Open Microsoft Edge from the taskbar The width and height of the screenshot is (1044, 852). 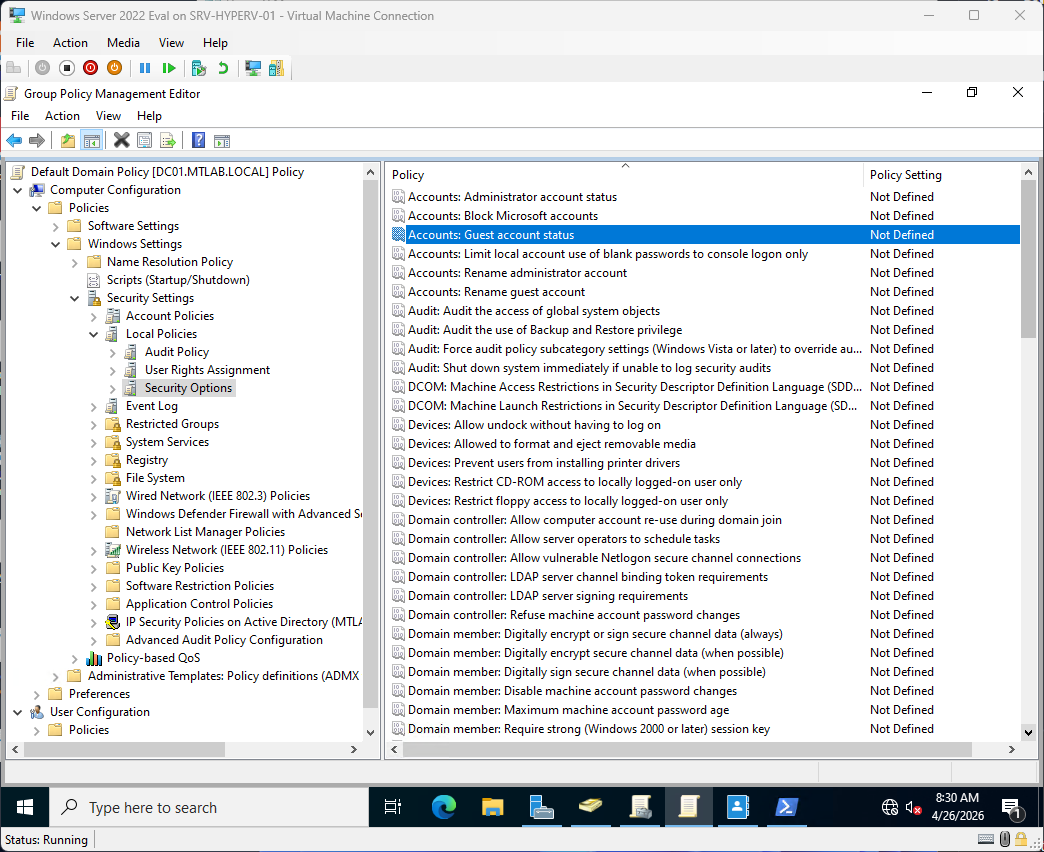point(443,807)
